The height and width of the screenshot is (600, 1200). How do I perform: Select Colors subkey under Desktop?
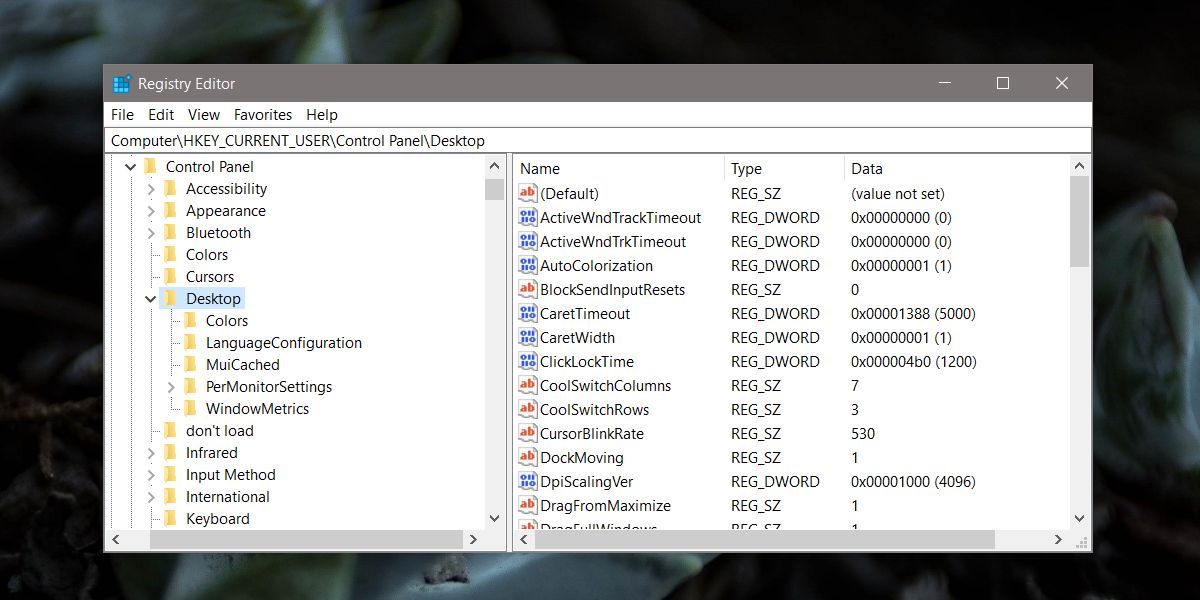227,320
